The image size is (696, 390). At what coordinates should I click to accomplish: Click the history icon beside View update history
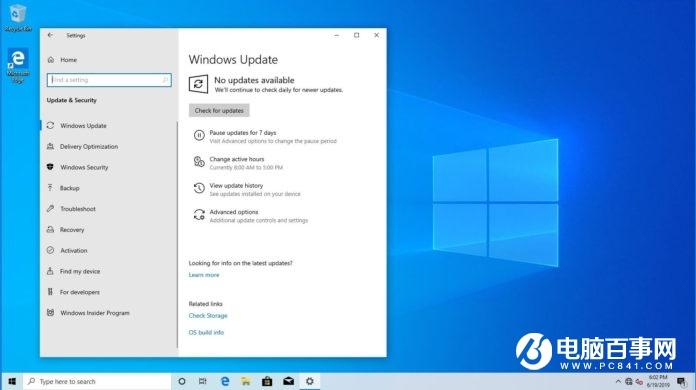tap(199, 189)
